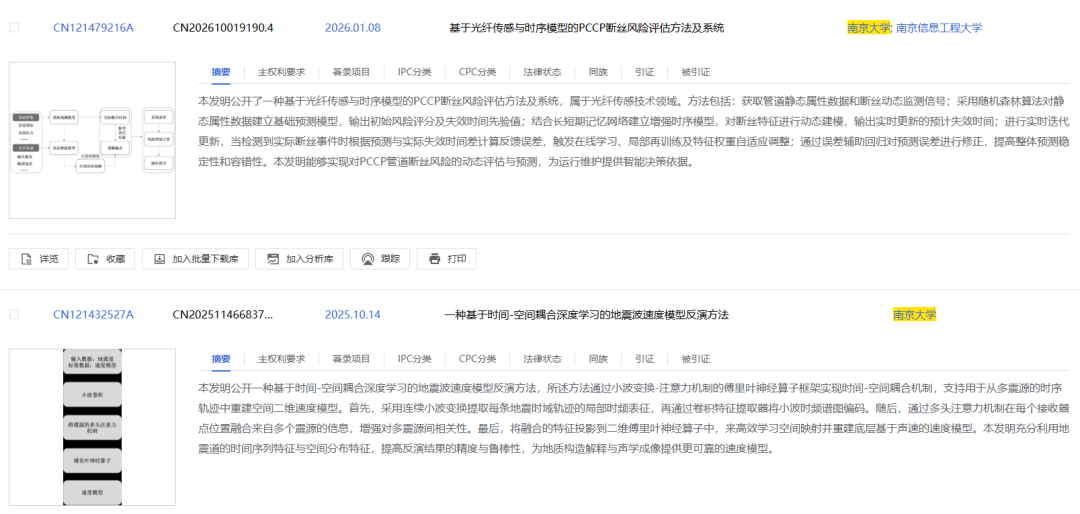Click the 加入批量下载库 download icon

[x=159, y=259]
